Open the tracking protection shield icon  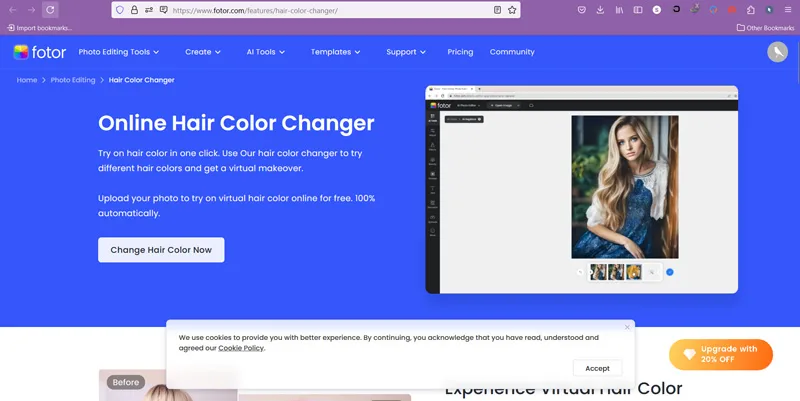pyautogui.click(x=120, y=10)
